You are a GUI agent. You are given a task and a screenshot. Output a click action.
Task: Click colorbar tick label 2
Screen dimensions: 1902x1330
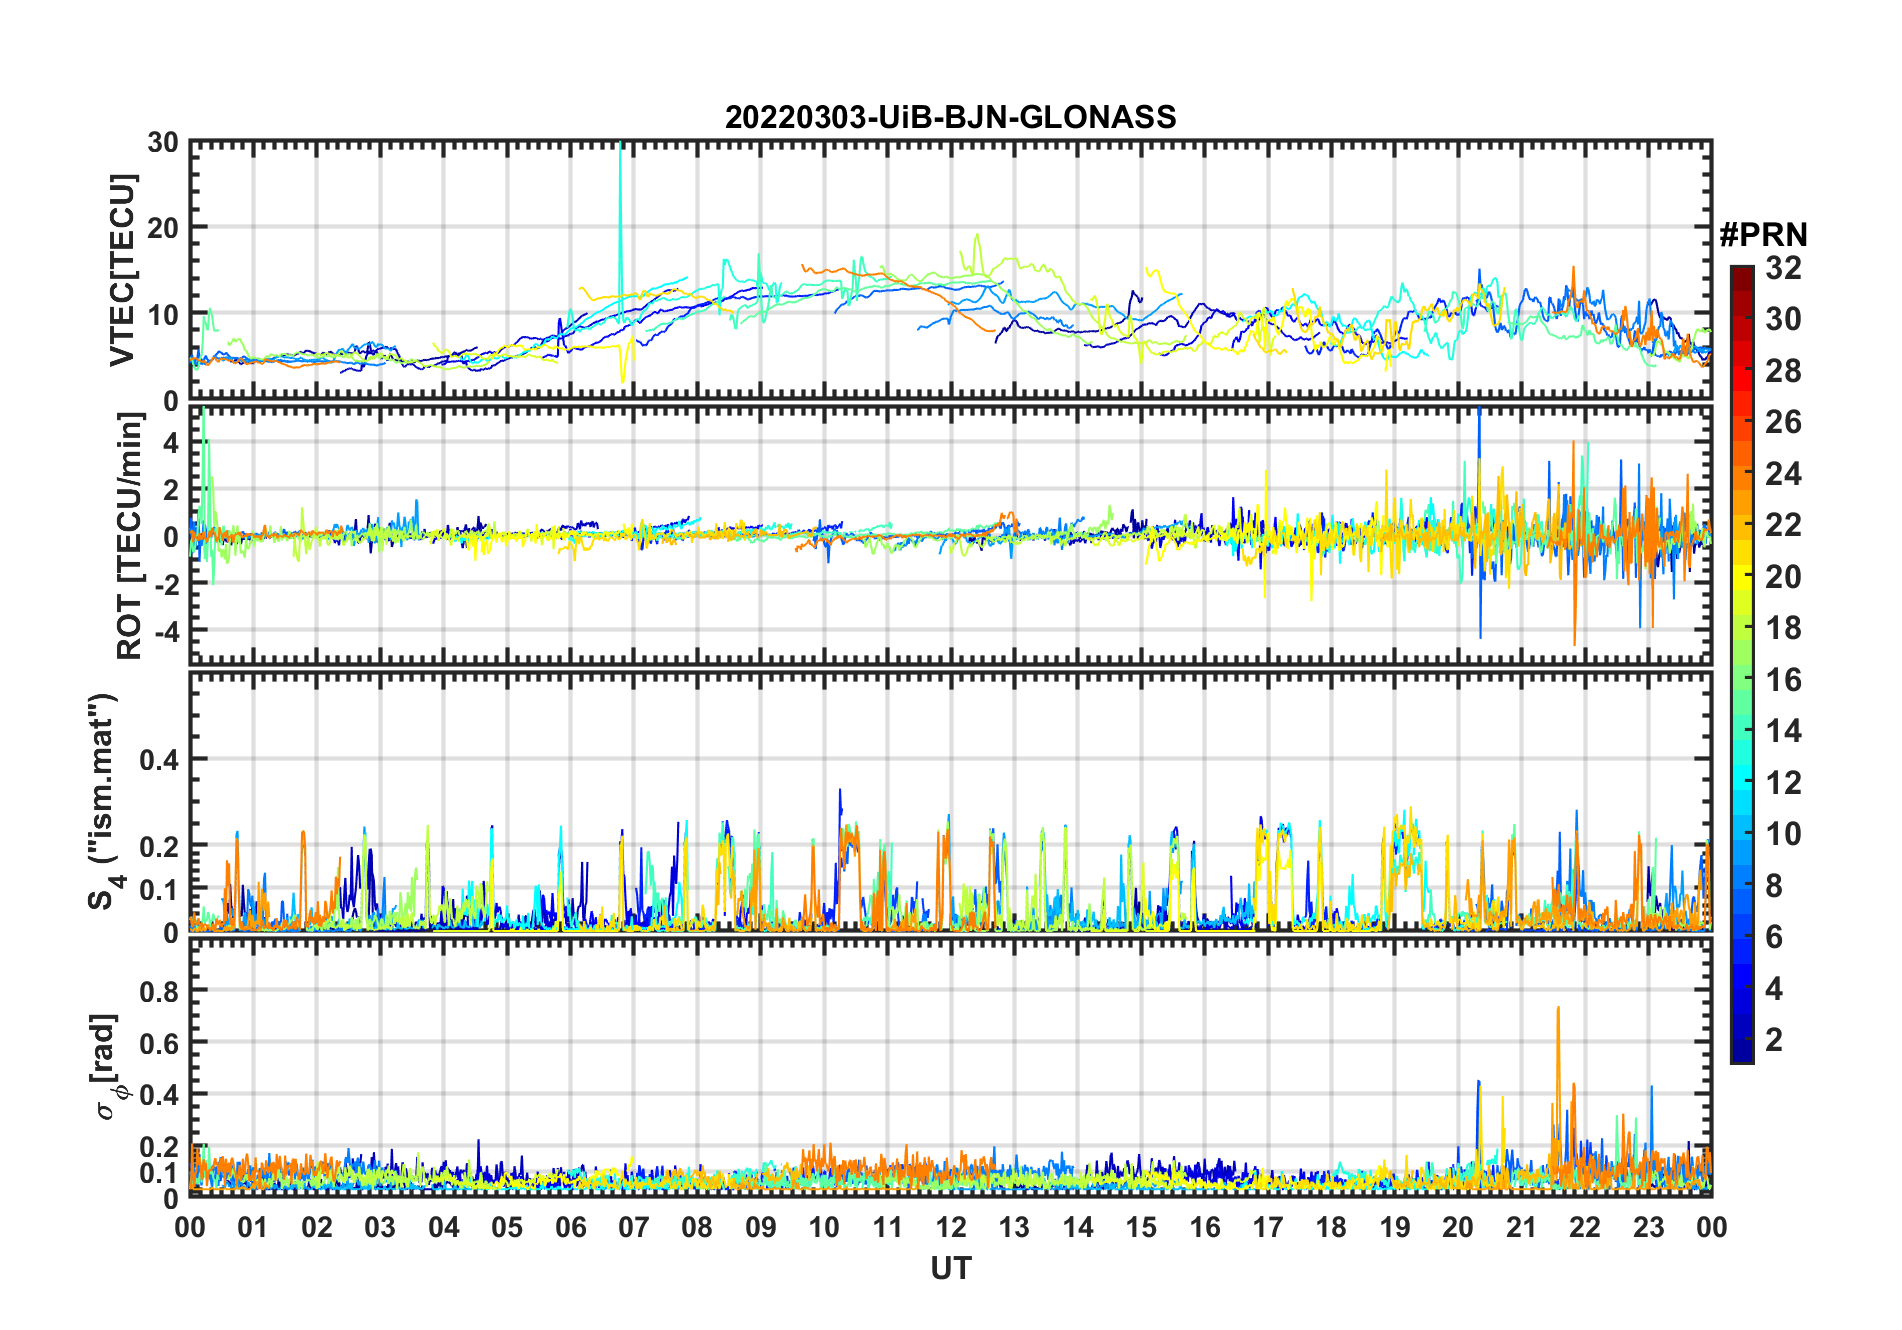1774,1040
